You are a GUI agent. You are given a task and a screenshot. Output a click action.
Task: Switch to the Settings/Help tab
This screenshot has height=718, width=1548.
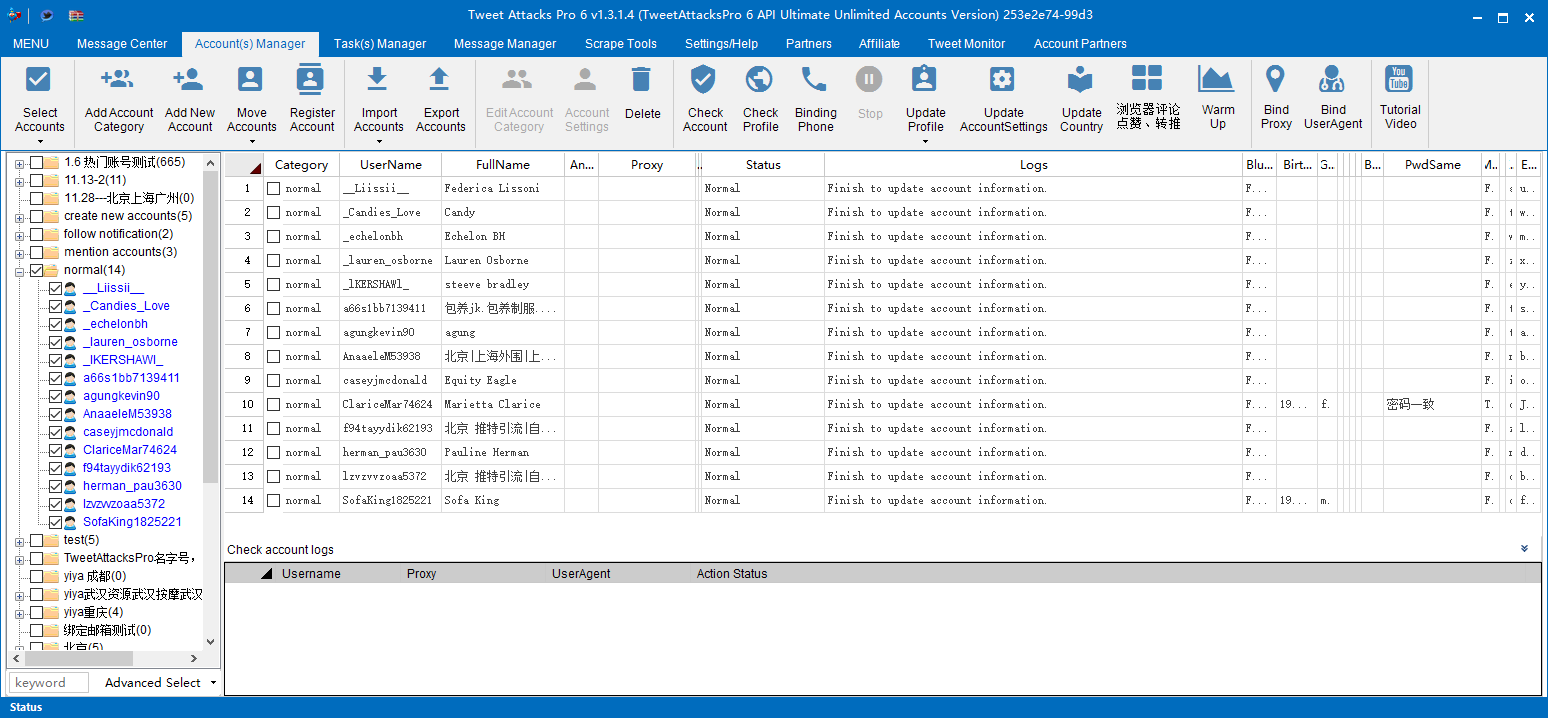click(x=721, y=44)
